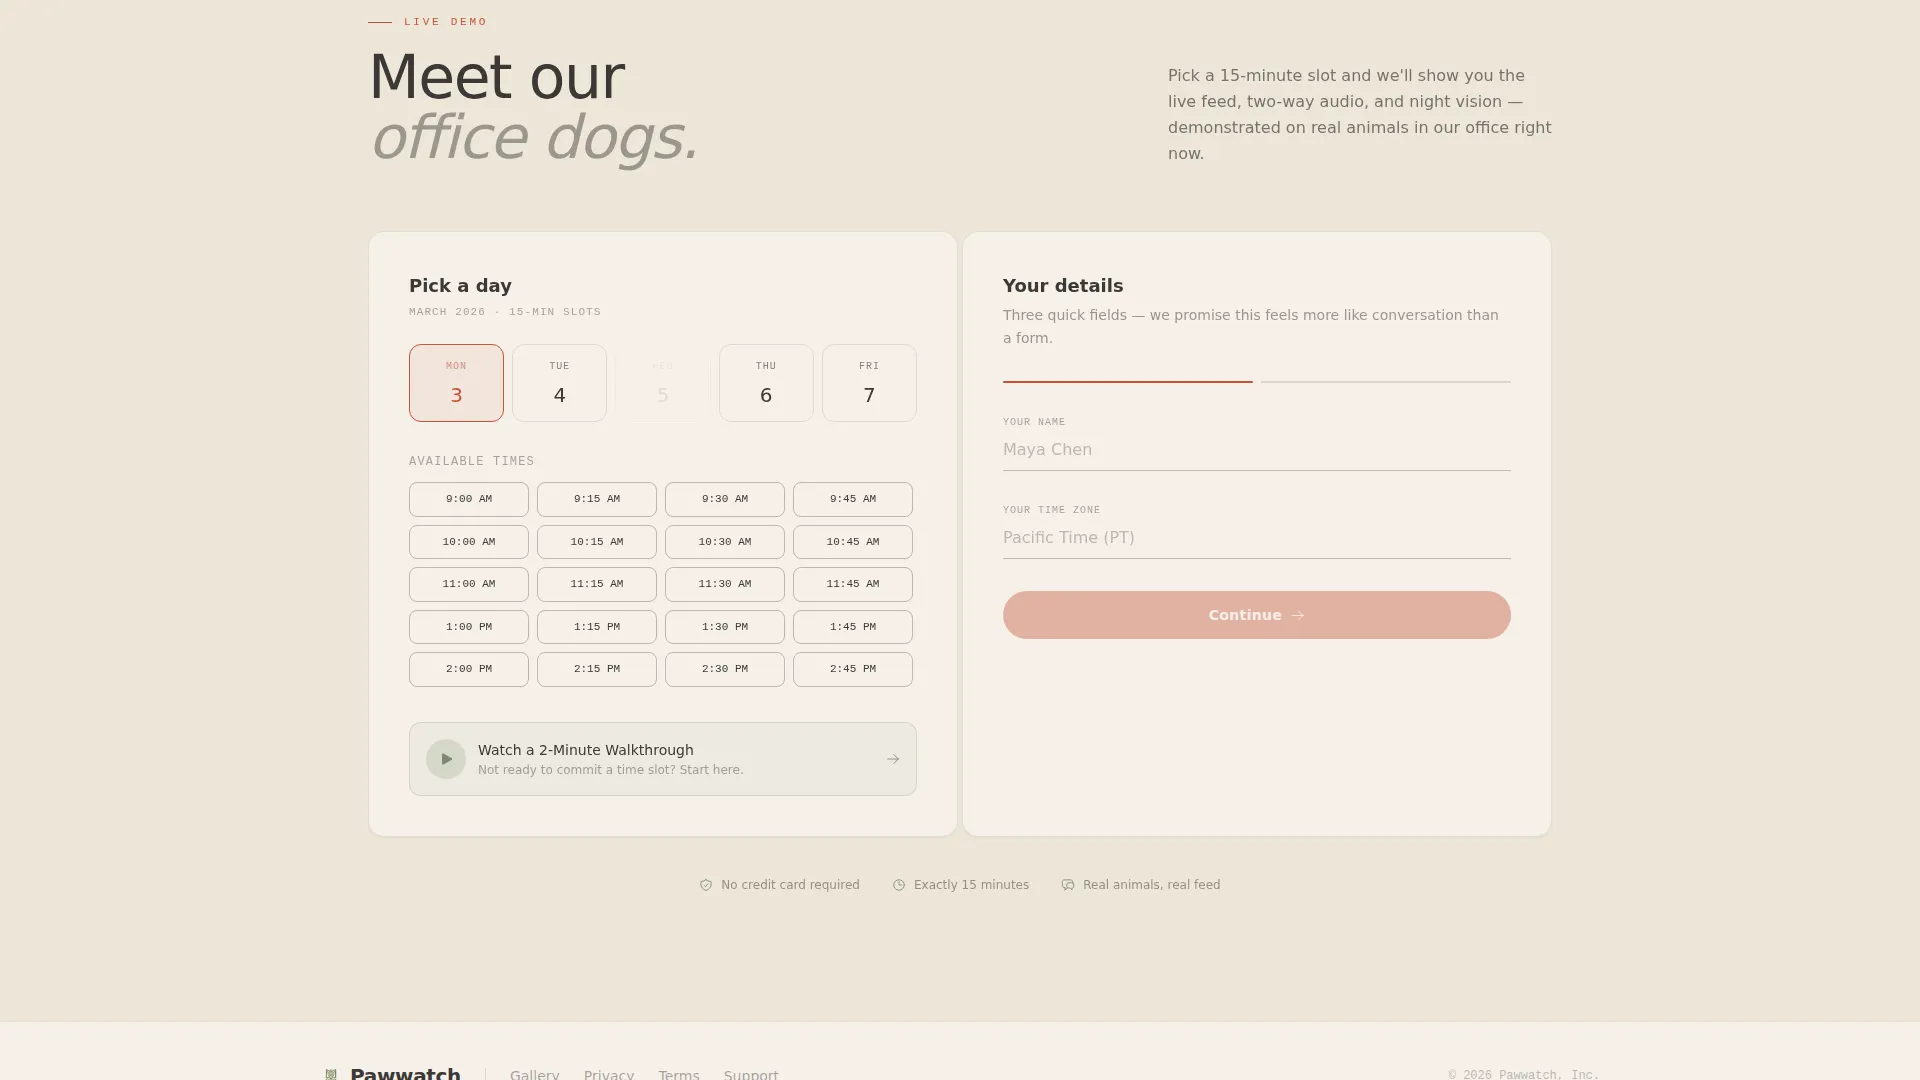Viewport: 1920px width, 1080px height.
Task: Play the 2-Minute Walkthrough video icon
Action: (x=446, y=759)
